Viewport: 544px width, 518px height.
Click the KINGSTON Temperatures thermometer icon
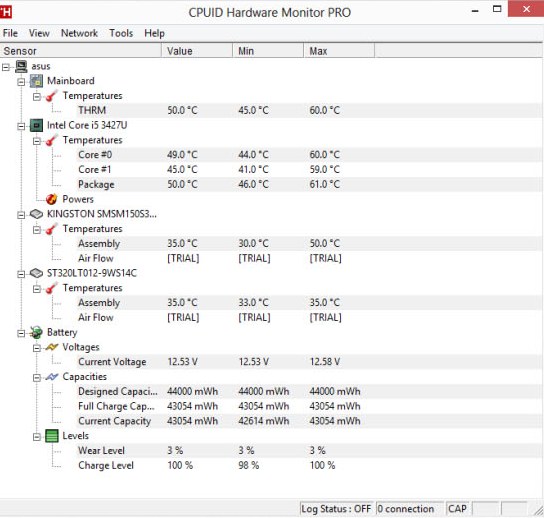point(52,229)
